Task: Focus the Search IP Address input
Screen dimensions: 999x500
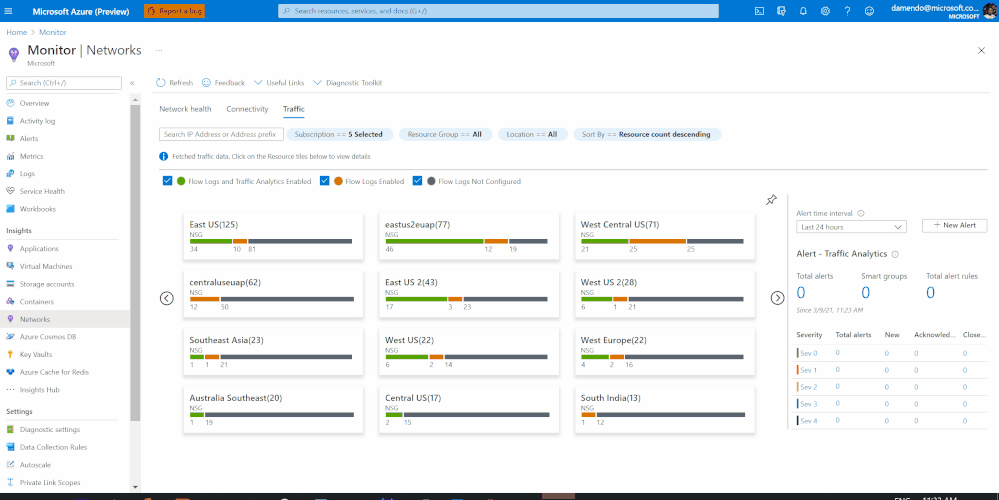Action: click(x=221, y=134)
